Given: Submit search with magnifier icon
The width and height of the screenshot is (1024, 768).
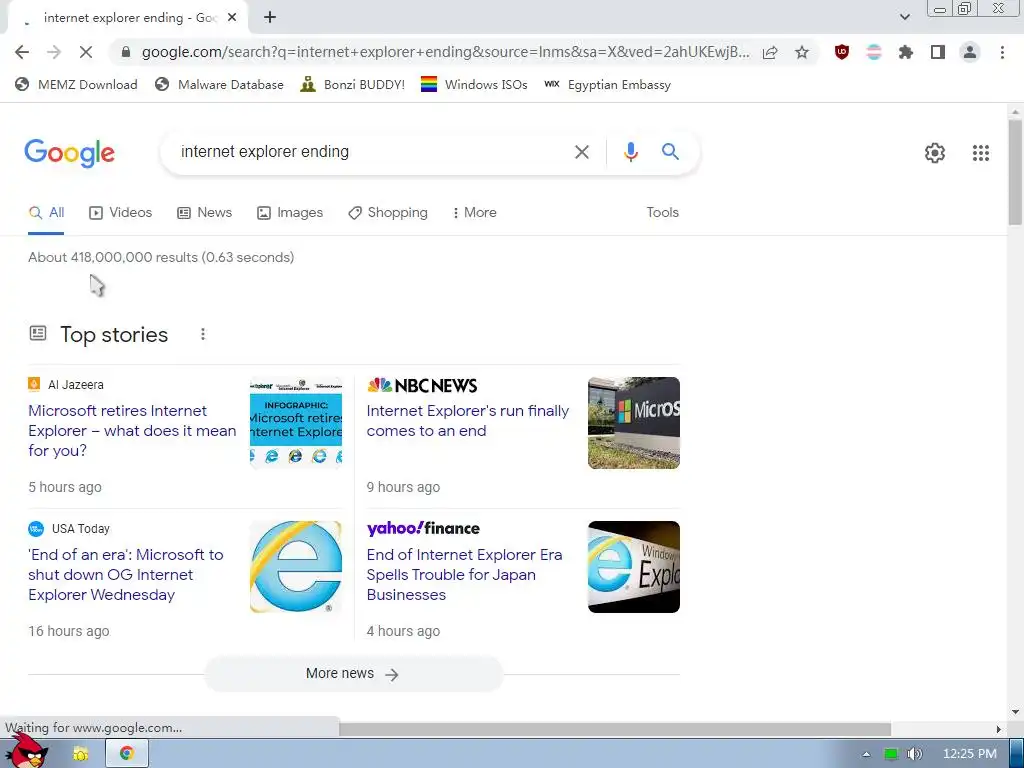Looking at the screenshot, I should (x=670, y=152).
